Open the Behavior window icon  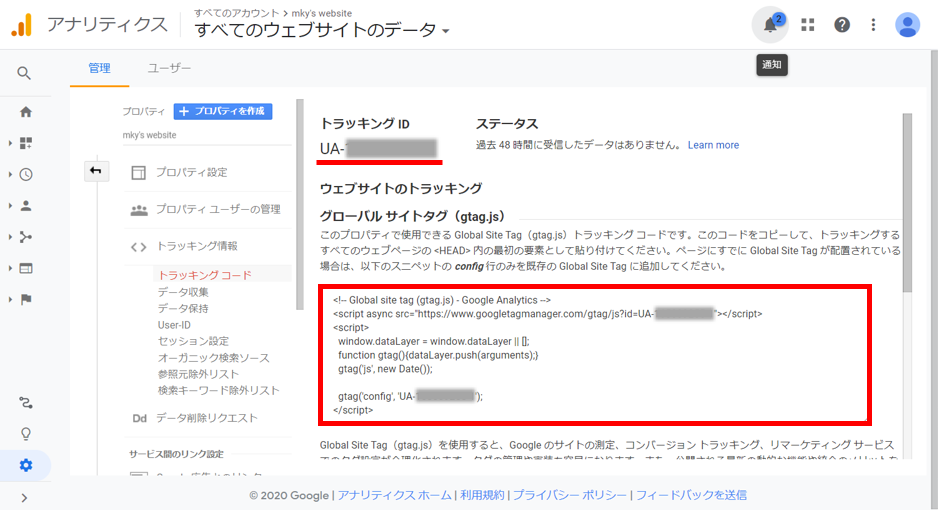[26, 268]
